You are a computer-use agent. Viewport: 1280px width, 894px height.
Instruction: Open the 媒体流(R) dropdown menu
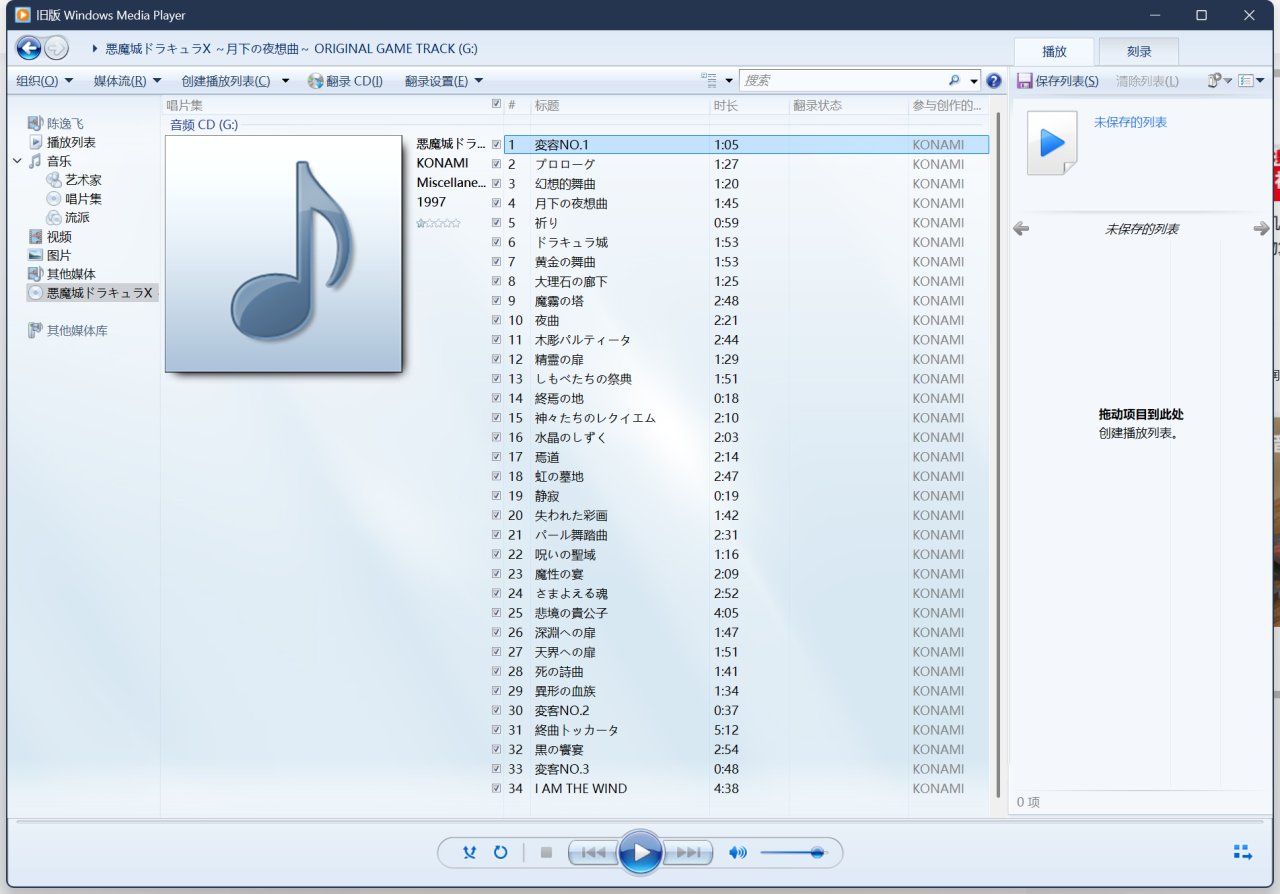126,81
